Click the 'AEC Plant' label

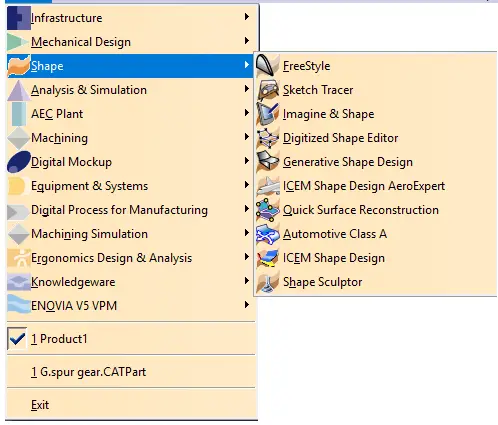coord(57,114)
